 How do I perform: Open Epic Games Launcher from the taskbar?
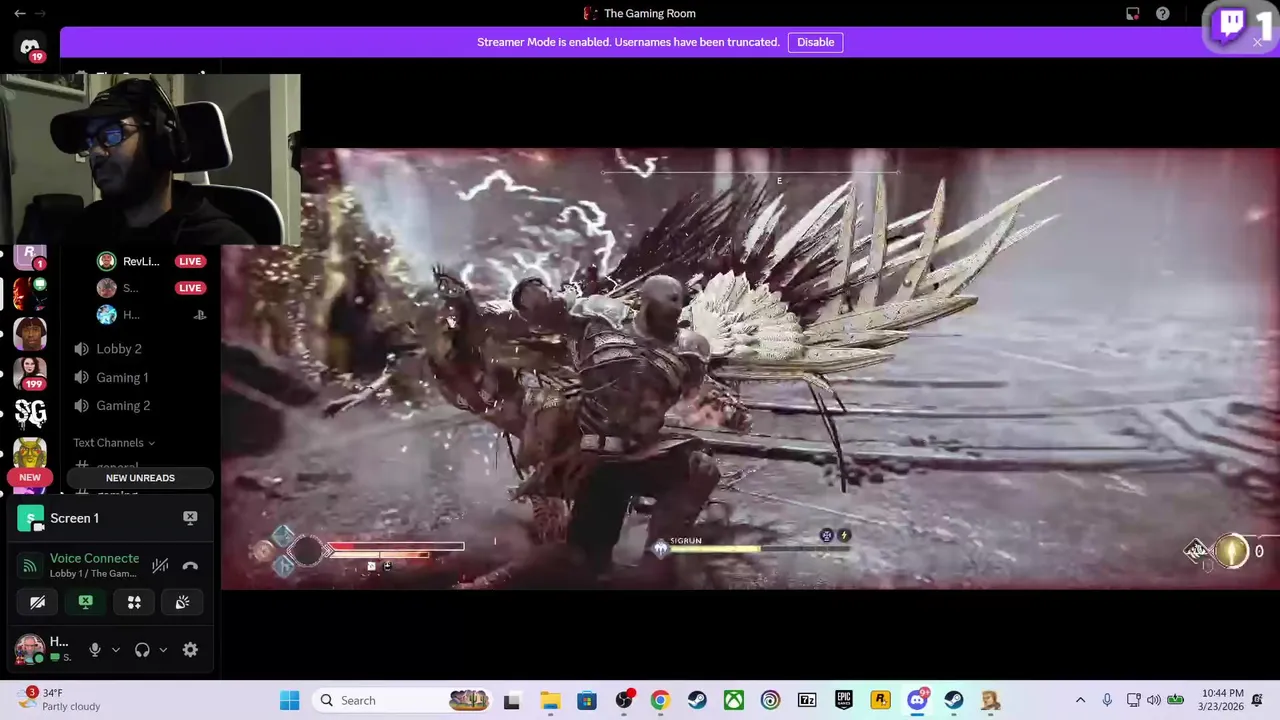[x=844, y=701]
